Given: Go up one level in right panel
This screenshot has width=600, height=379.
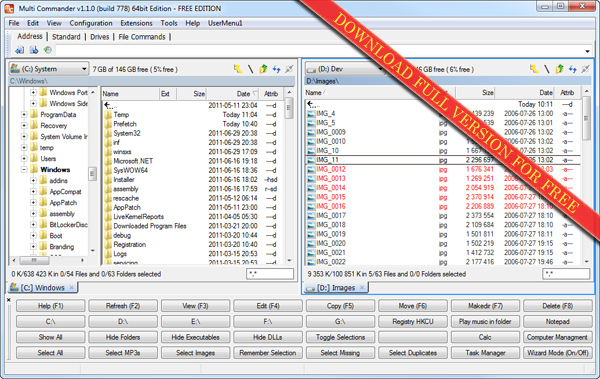Looking at the screenshot, I should pyautogui.click(x=559, y=69).
